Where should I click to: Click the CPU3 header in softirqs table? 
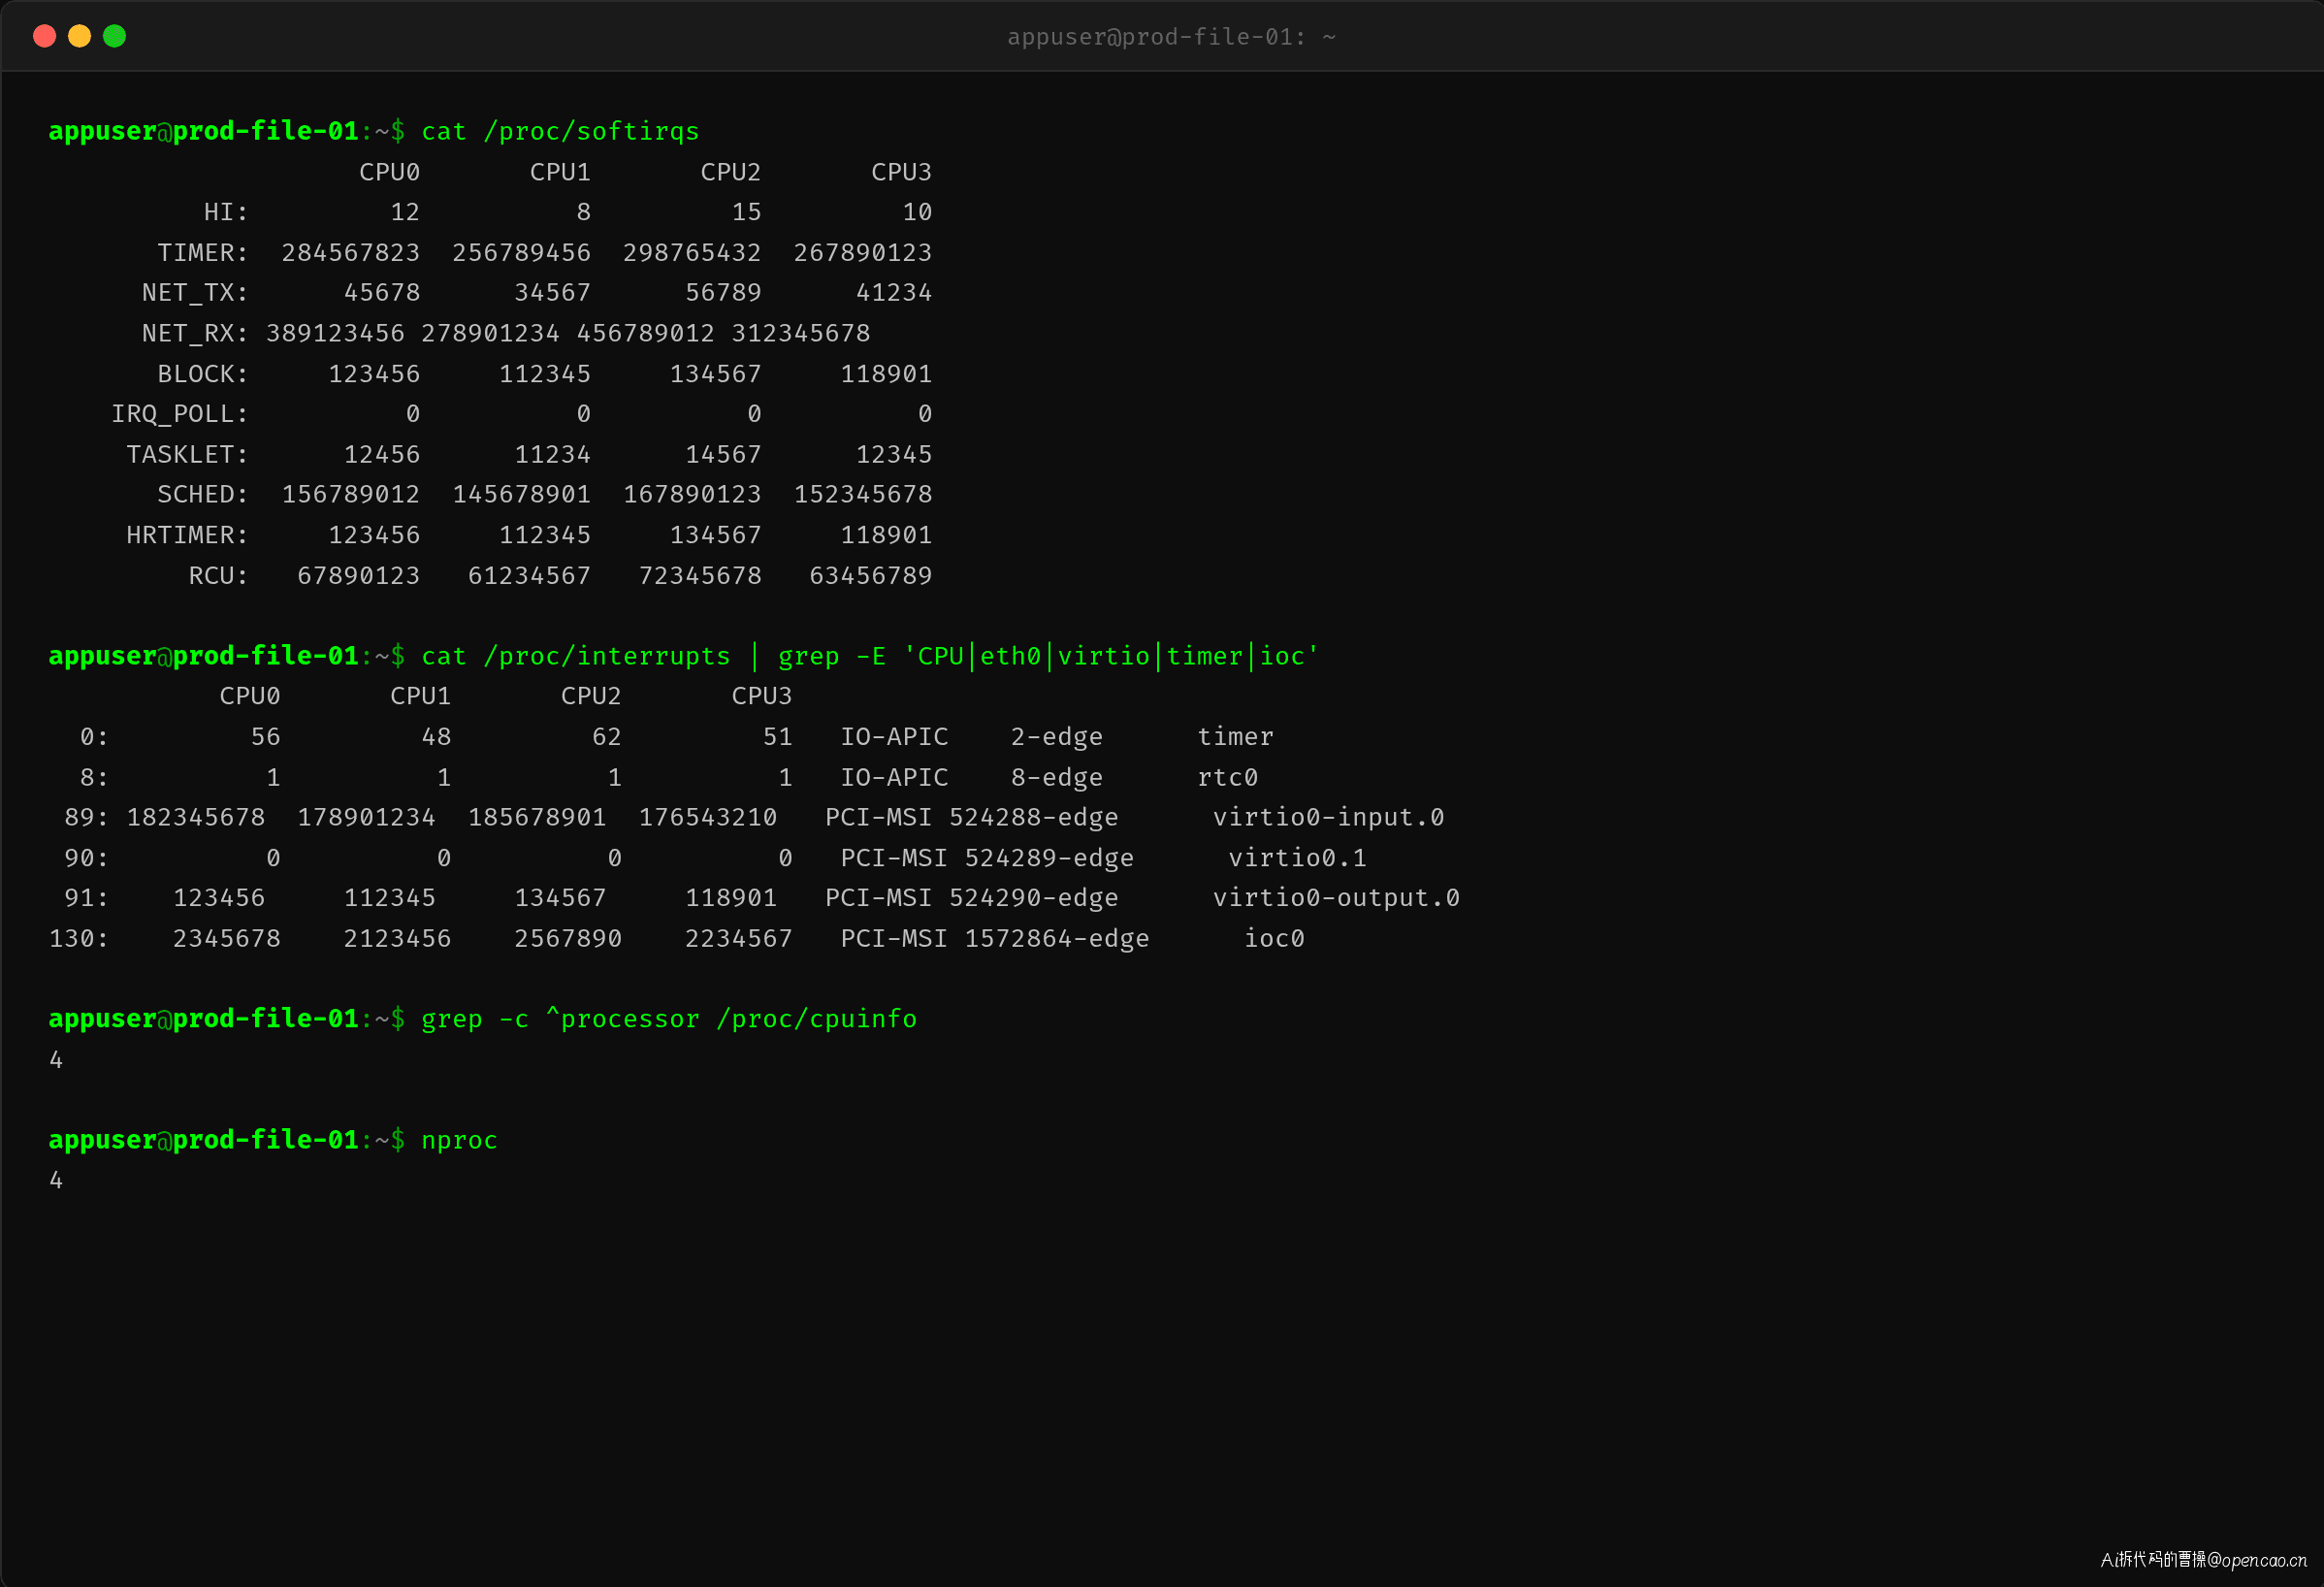click(x=901, y=172)
